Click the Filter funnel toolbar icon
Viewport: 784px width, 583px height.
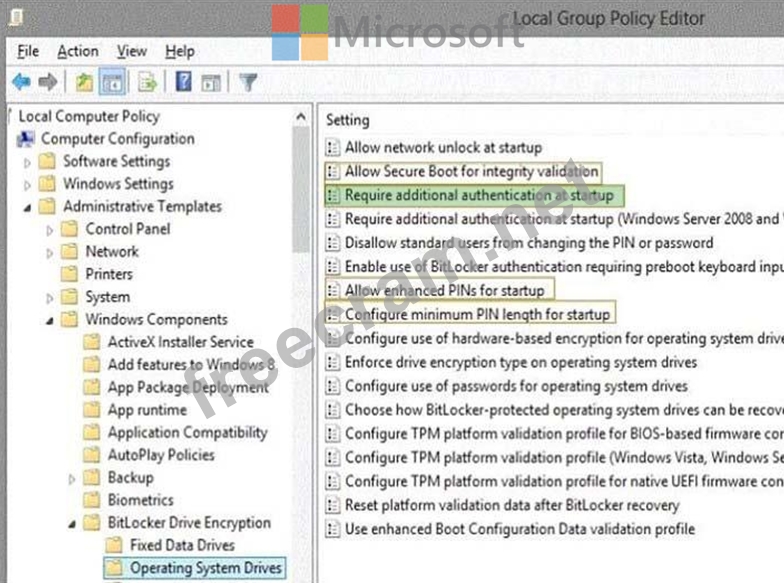(x=248, y=82)
